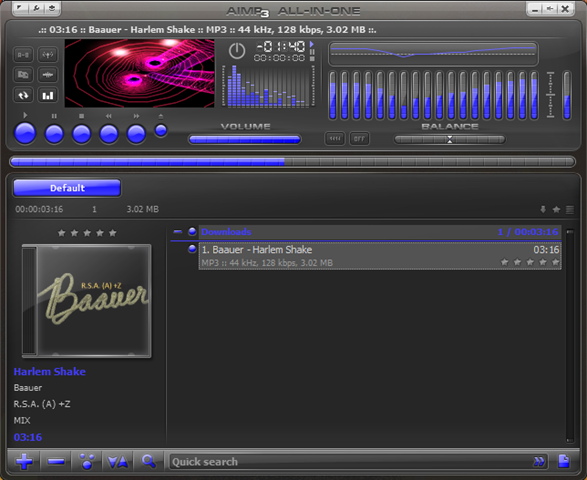587x480 pixels.
Task: Click star icon in playlist header
Action: pyautogui.click(x=556, y=209)
